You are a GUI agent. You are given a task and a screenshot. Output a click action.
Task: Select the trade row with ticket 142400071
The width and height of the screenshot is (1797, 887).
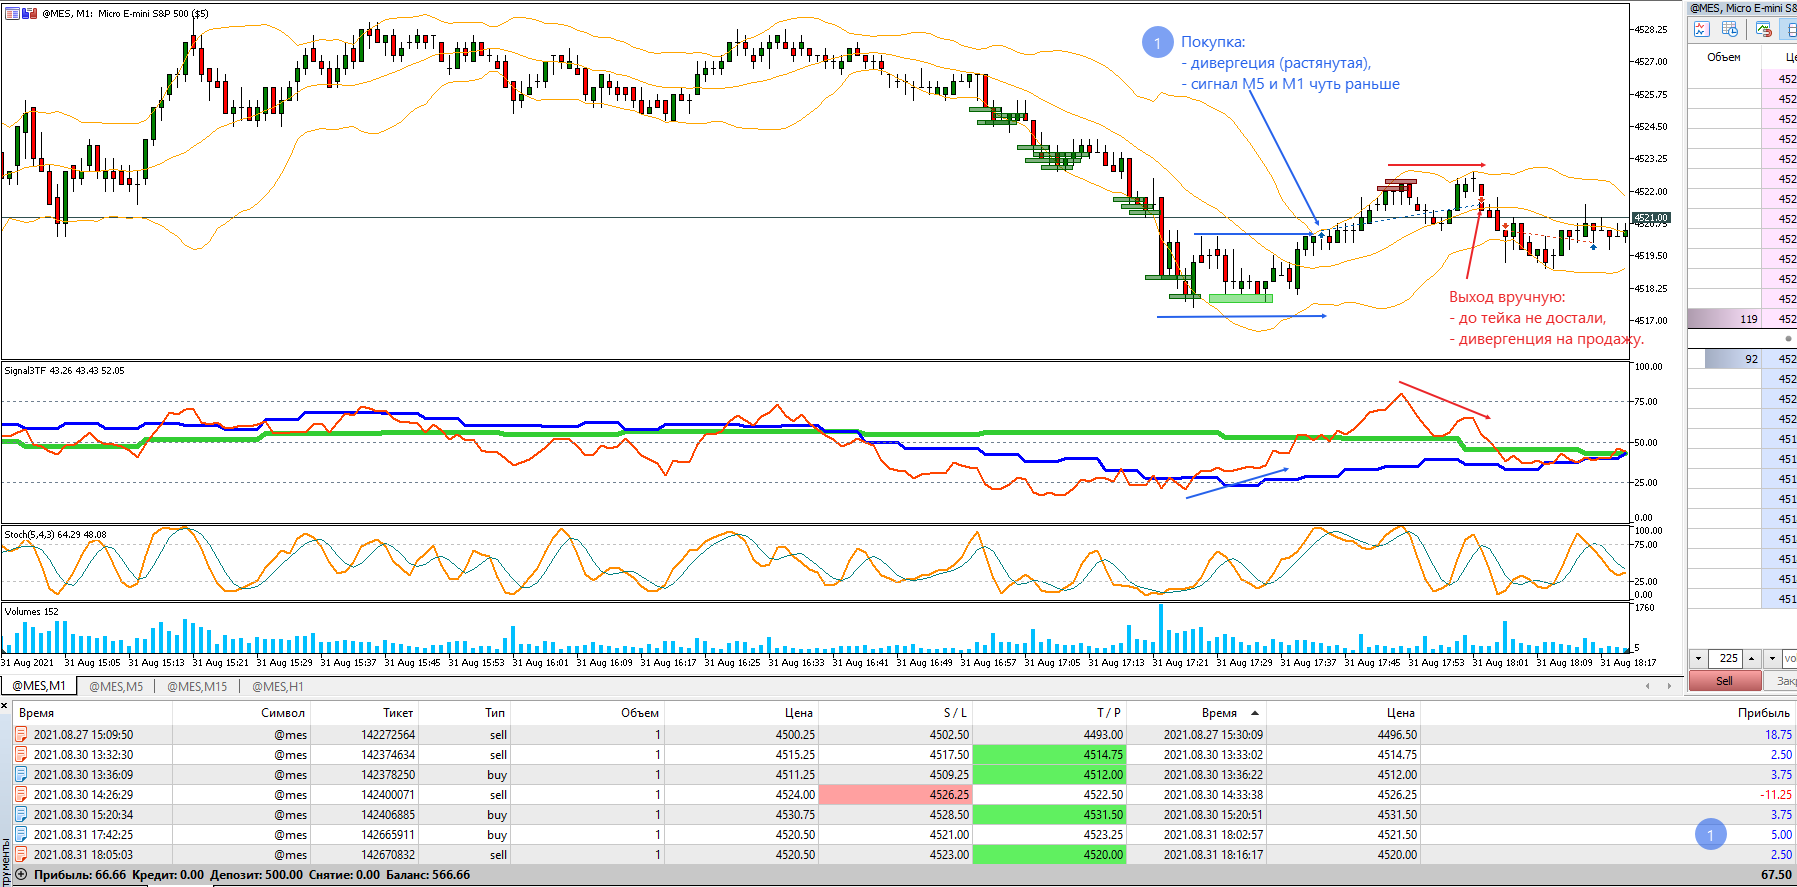point(898,794)
